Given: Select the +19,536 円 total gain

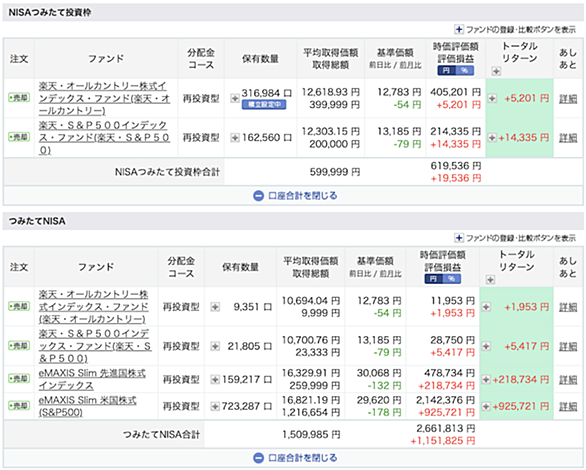Looking at the screenshot, I should coord(456,178).
